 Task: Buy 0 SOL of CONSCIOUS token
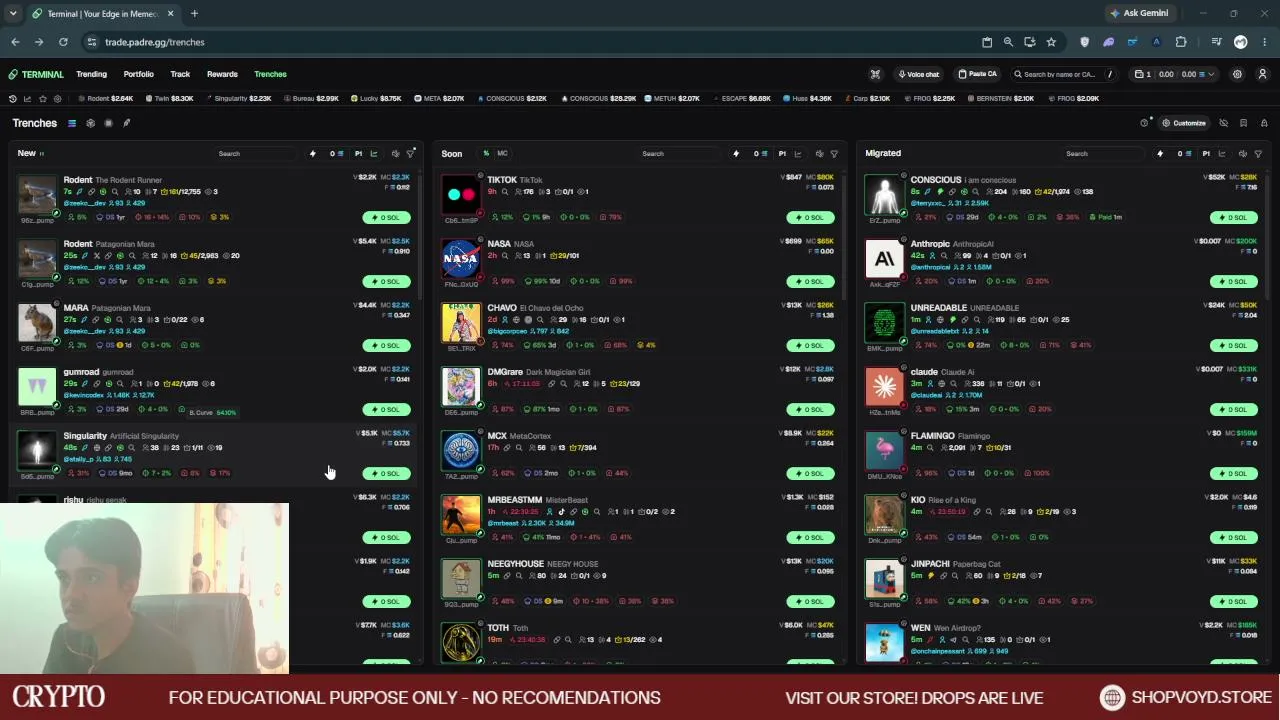(1235, 217)
